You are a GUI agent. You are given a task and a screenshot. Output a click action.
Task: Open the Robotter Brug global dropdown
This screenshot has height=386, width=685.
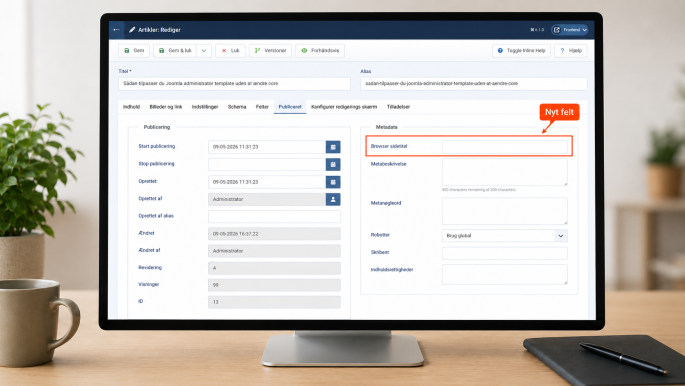click(505, 236)
